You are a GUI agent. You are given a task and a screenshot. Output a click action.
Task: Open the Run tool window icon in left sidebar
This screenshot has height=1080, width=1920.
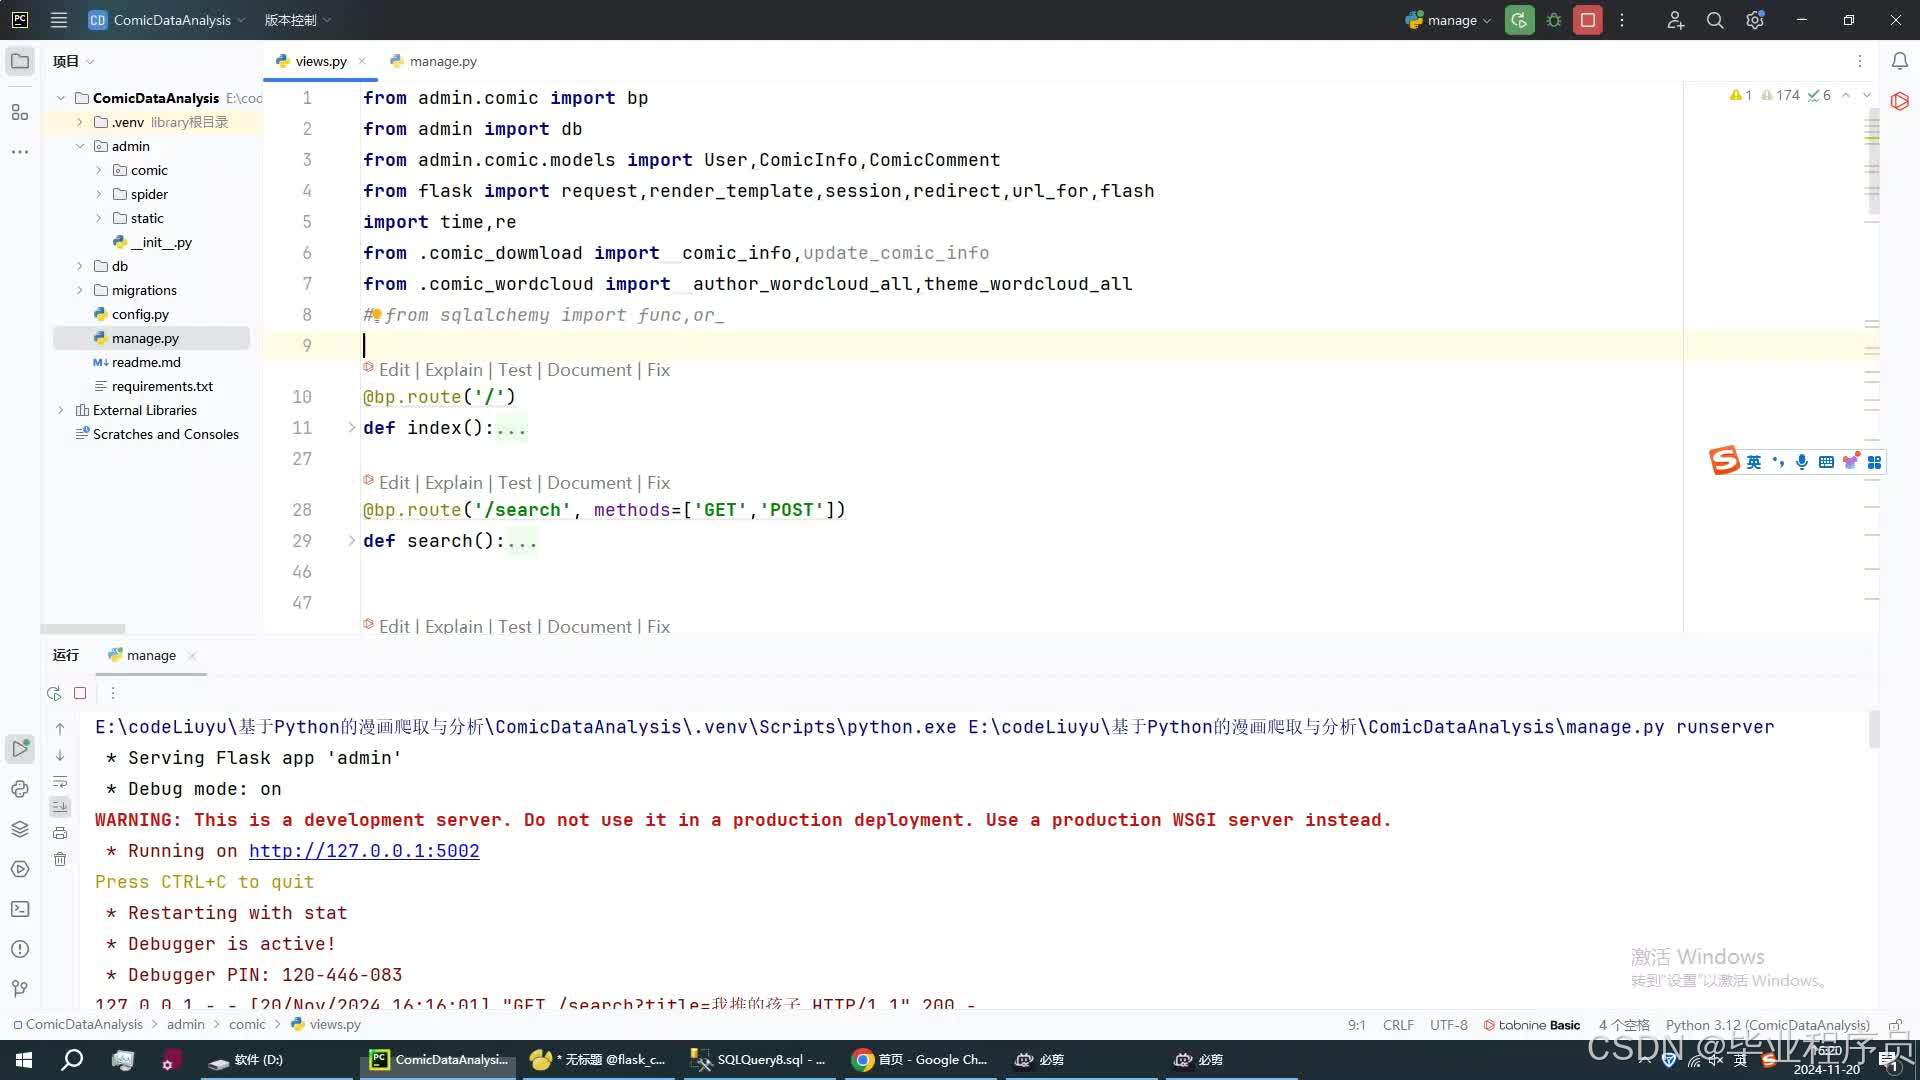tap(20, 748)
